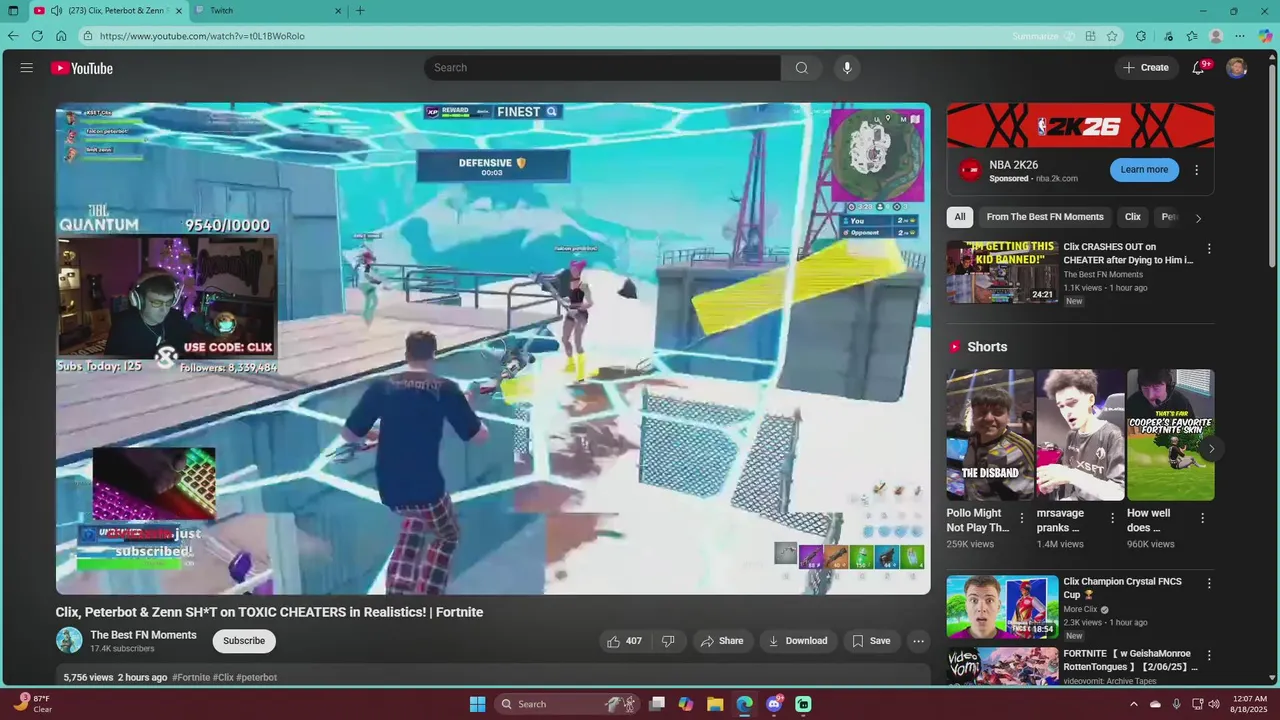
Task: Open options for How well does short
Action: point(1202,518)
